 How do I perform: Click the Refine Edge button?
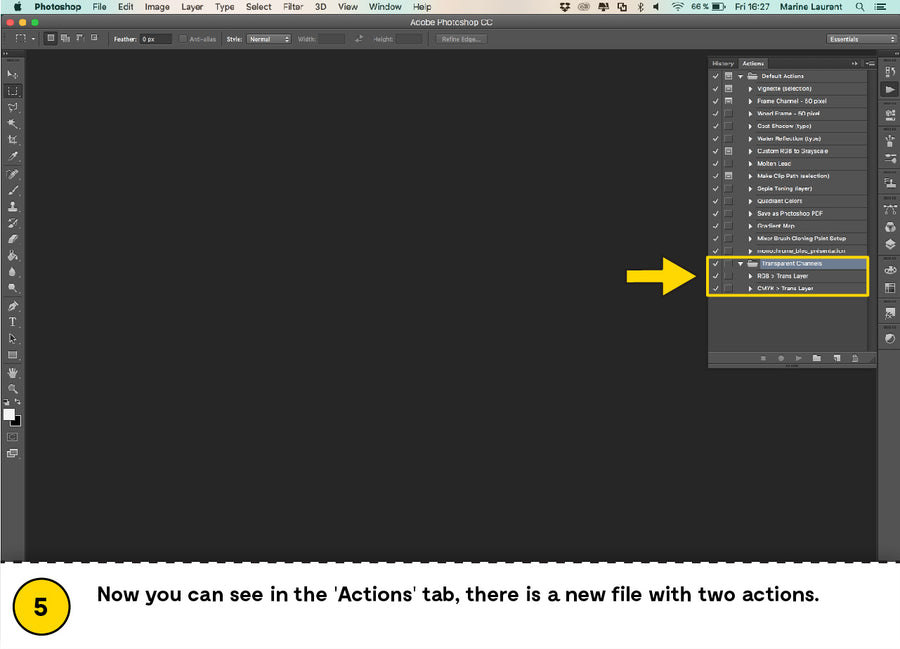click(x=462, y=39)
